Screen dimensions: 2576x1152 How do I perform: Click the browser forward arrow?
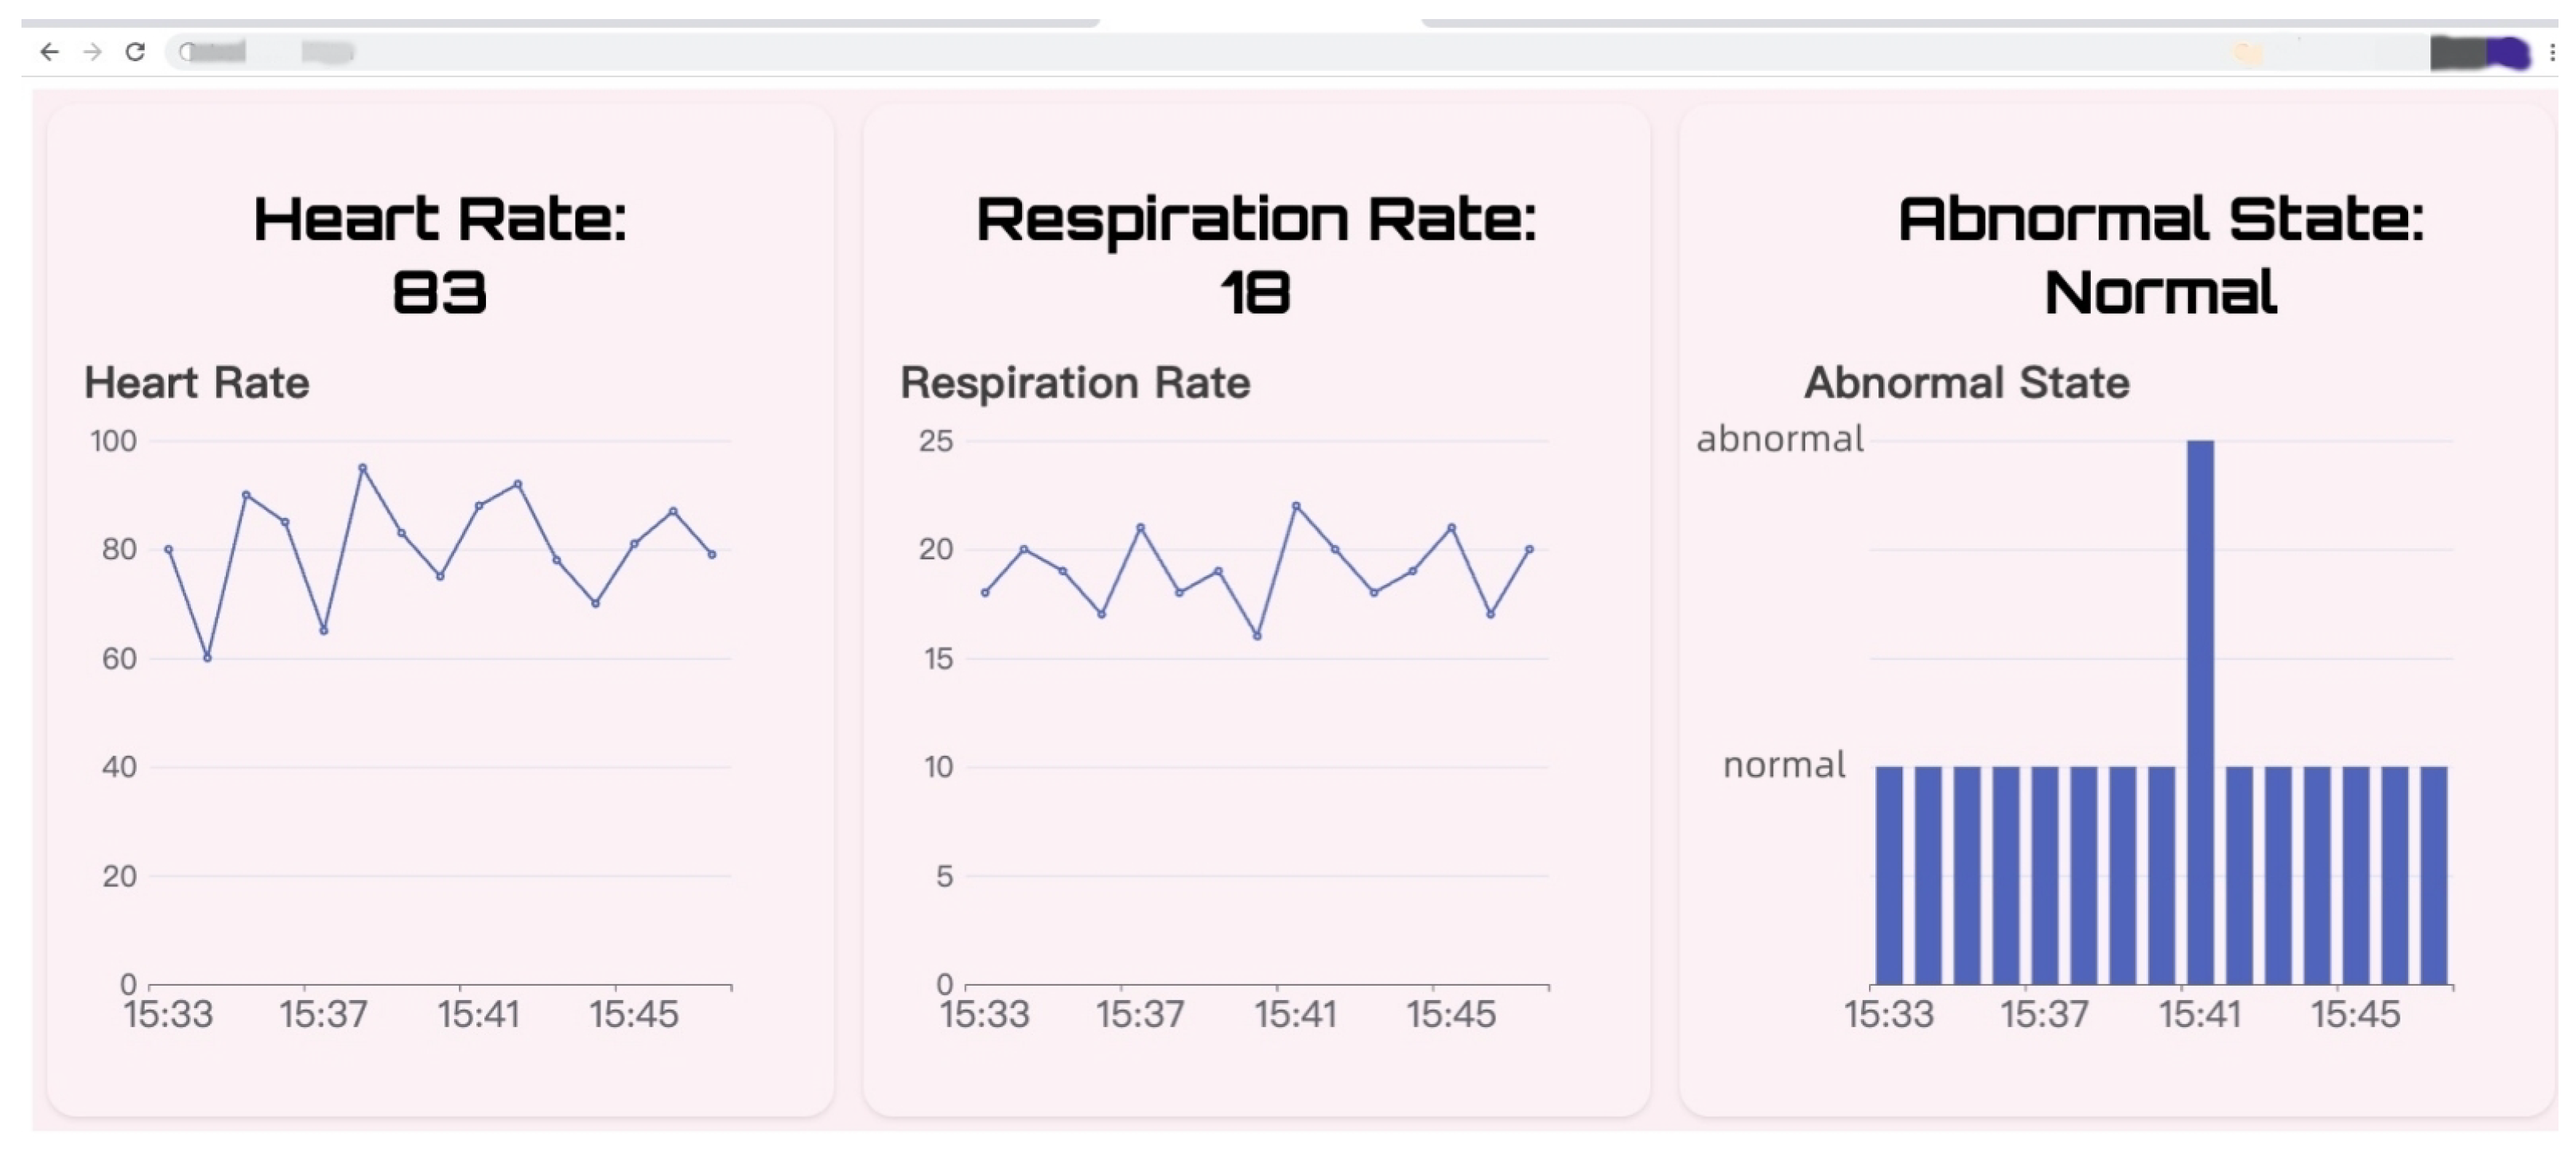pyautogui.click(x=92, y=52)
